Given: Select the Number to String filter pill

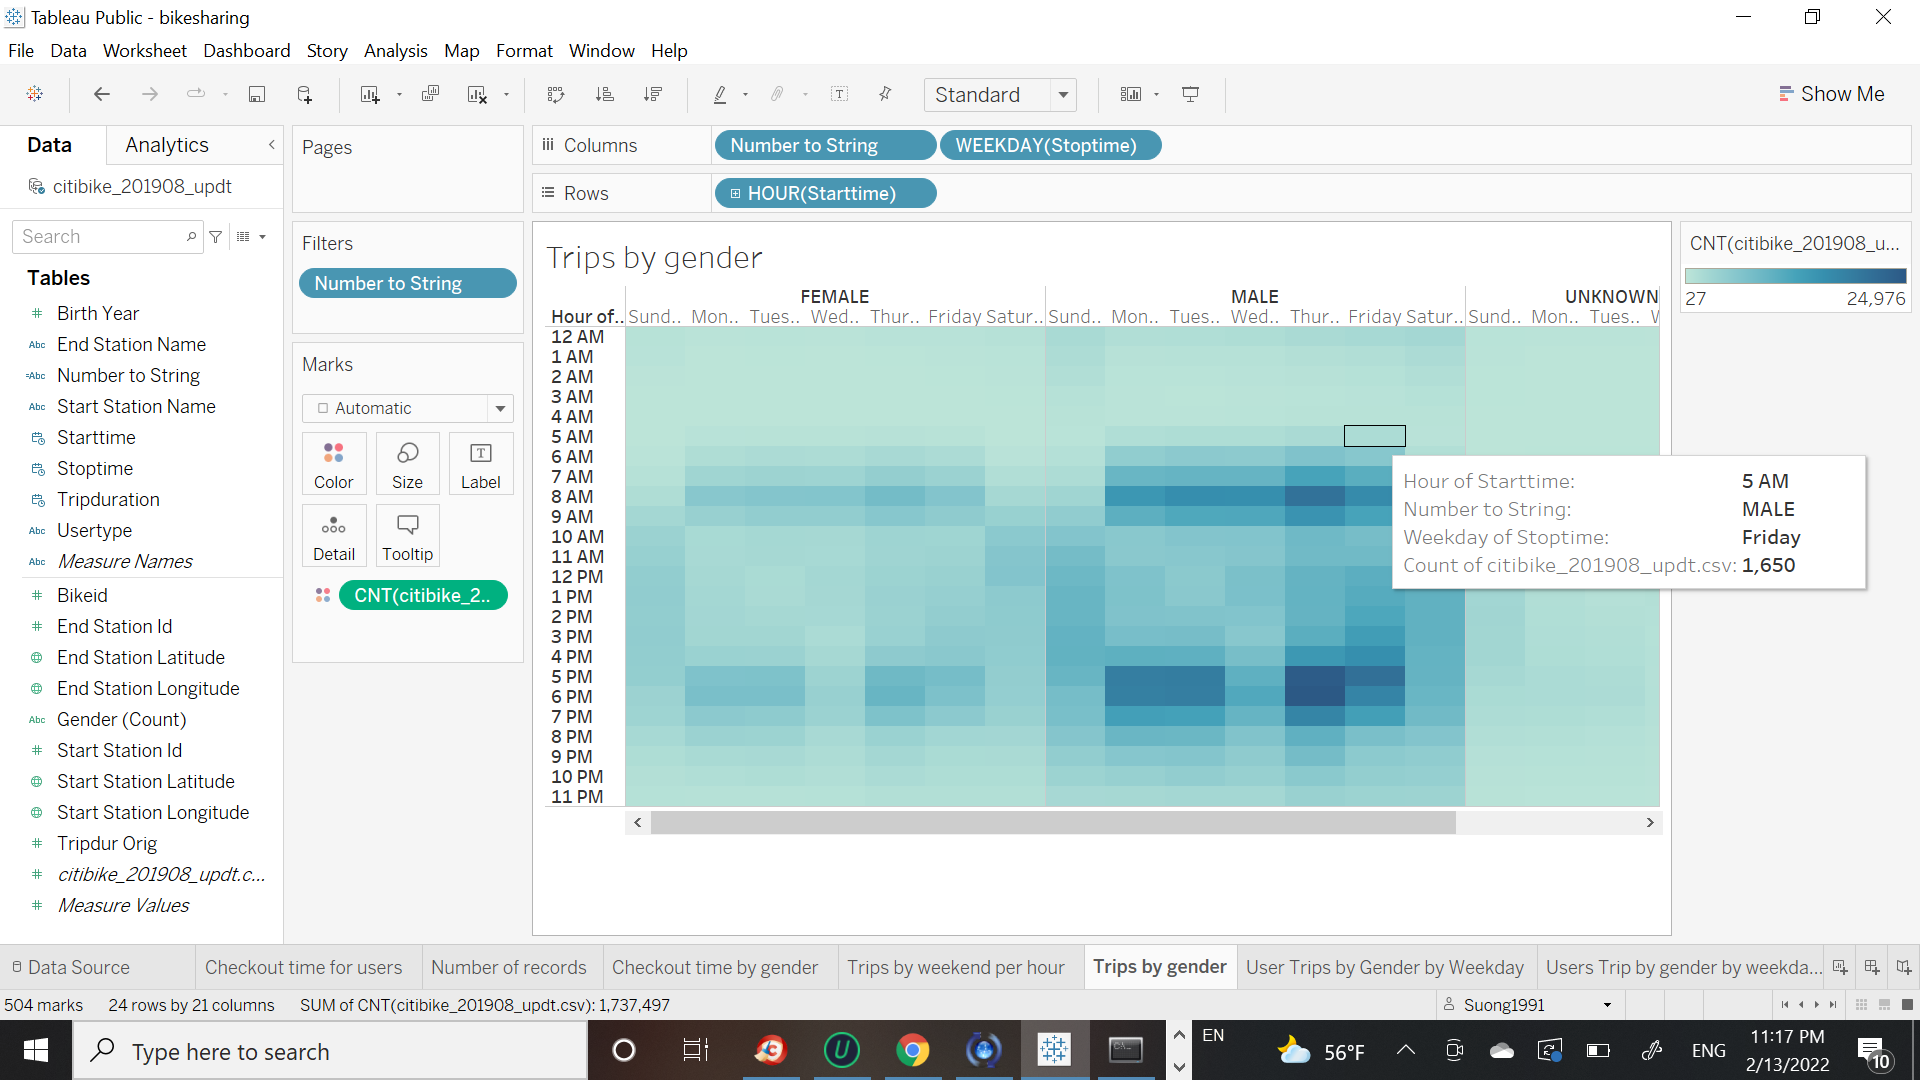Looking at the screenshot, I should (407, 283).
